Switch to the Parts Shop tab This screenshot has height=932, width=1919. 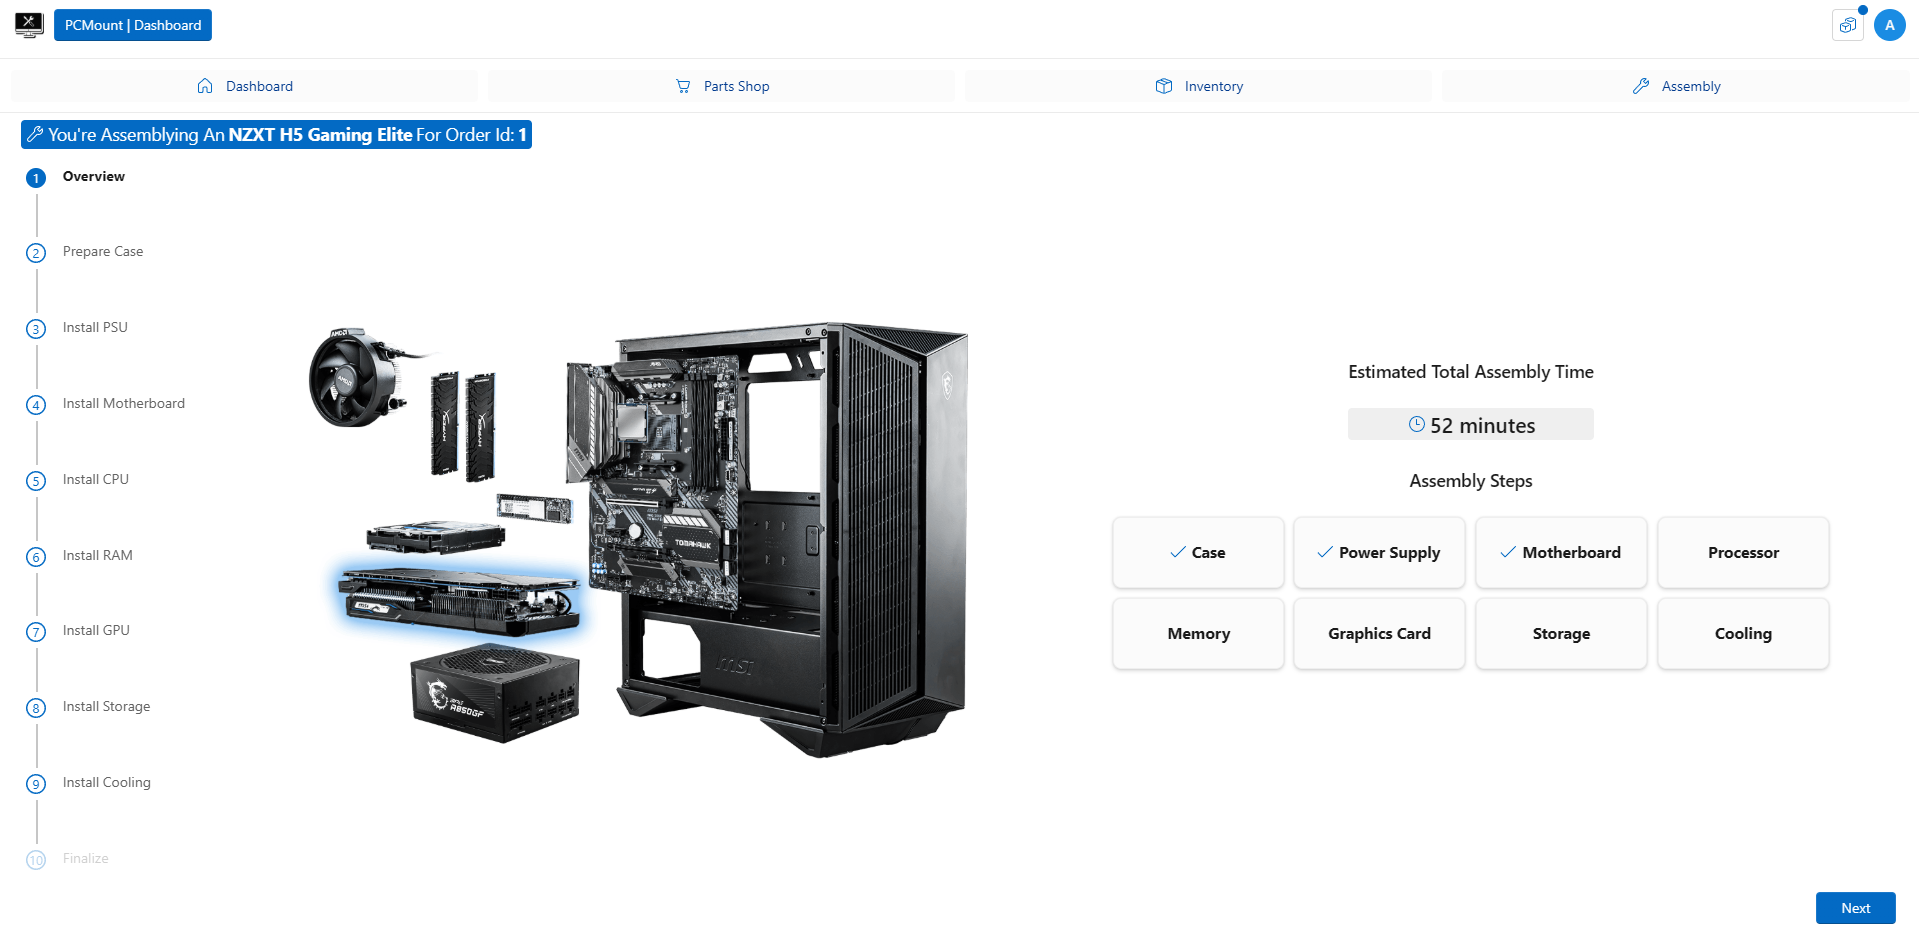point(721,86)
